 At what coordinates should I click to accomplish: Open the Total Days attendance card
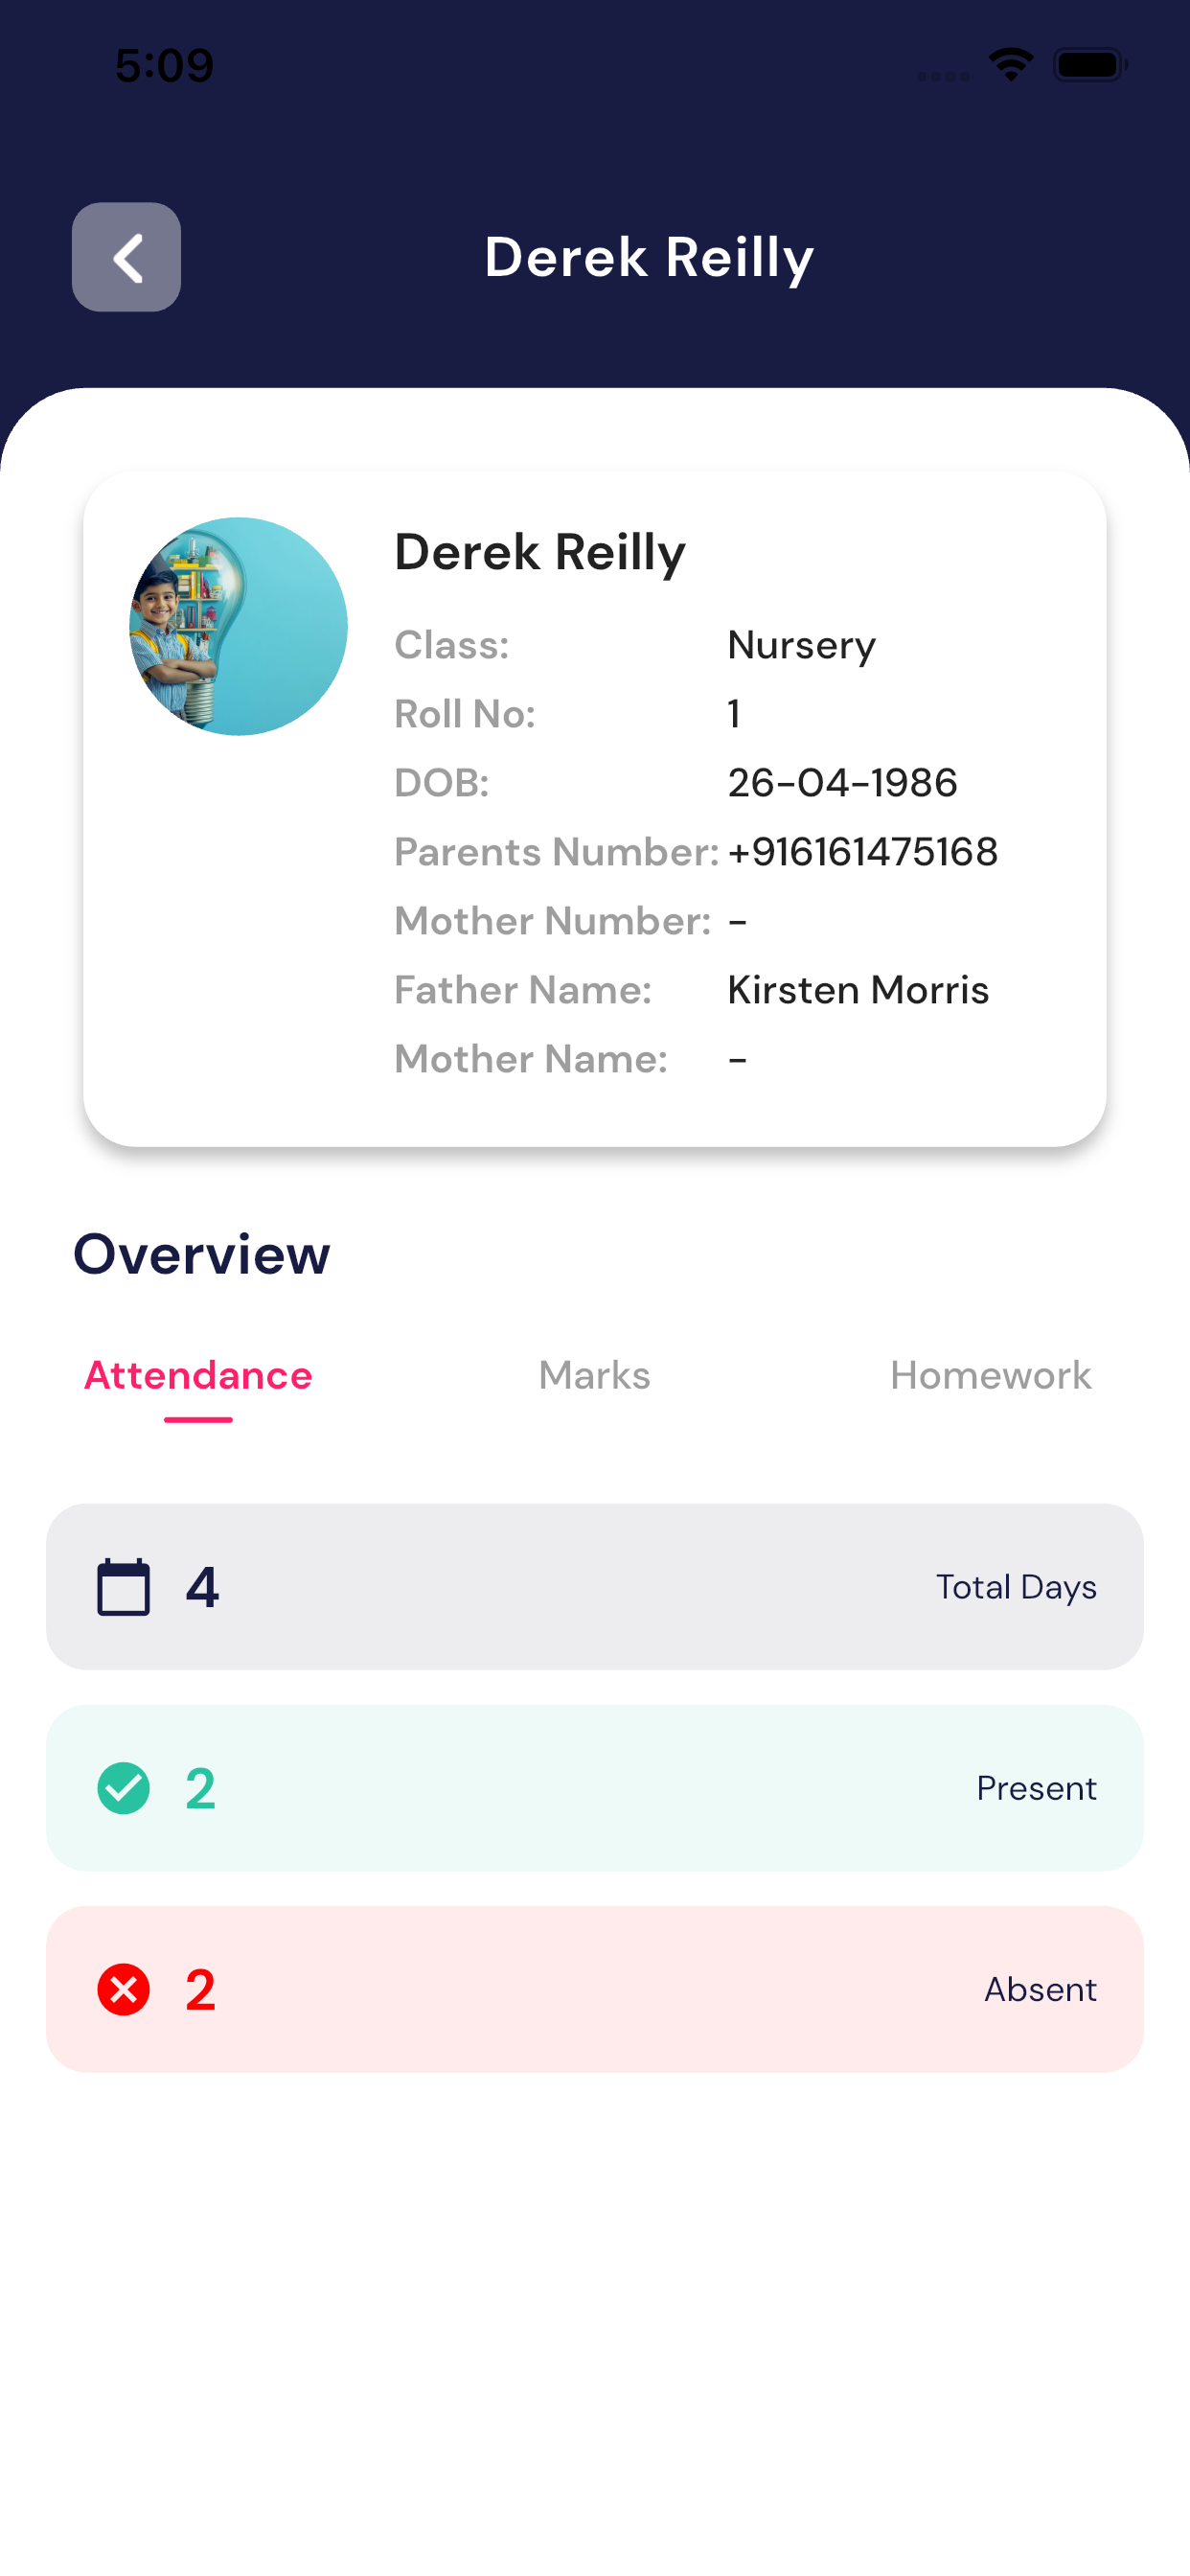(x=594, y=1587)
